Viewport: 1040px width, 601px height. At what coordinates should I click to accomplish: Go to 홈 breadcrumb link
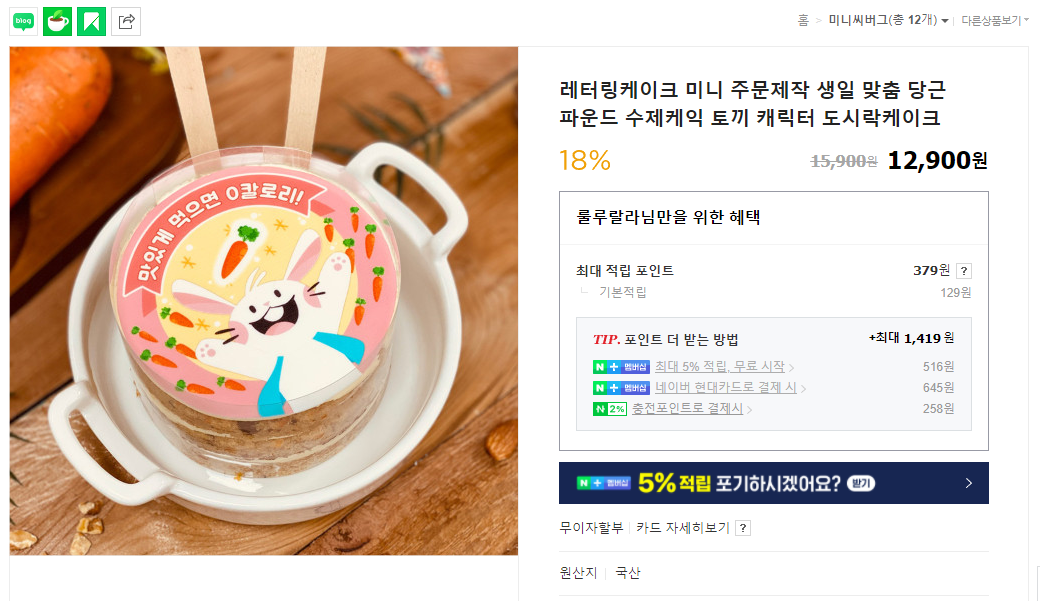pos(803,21)
